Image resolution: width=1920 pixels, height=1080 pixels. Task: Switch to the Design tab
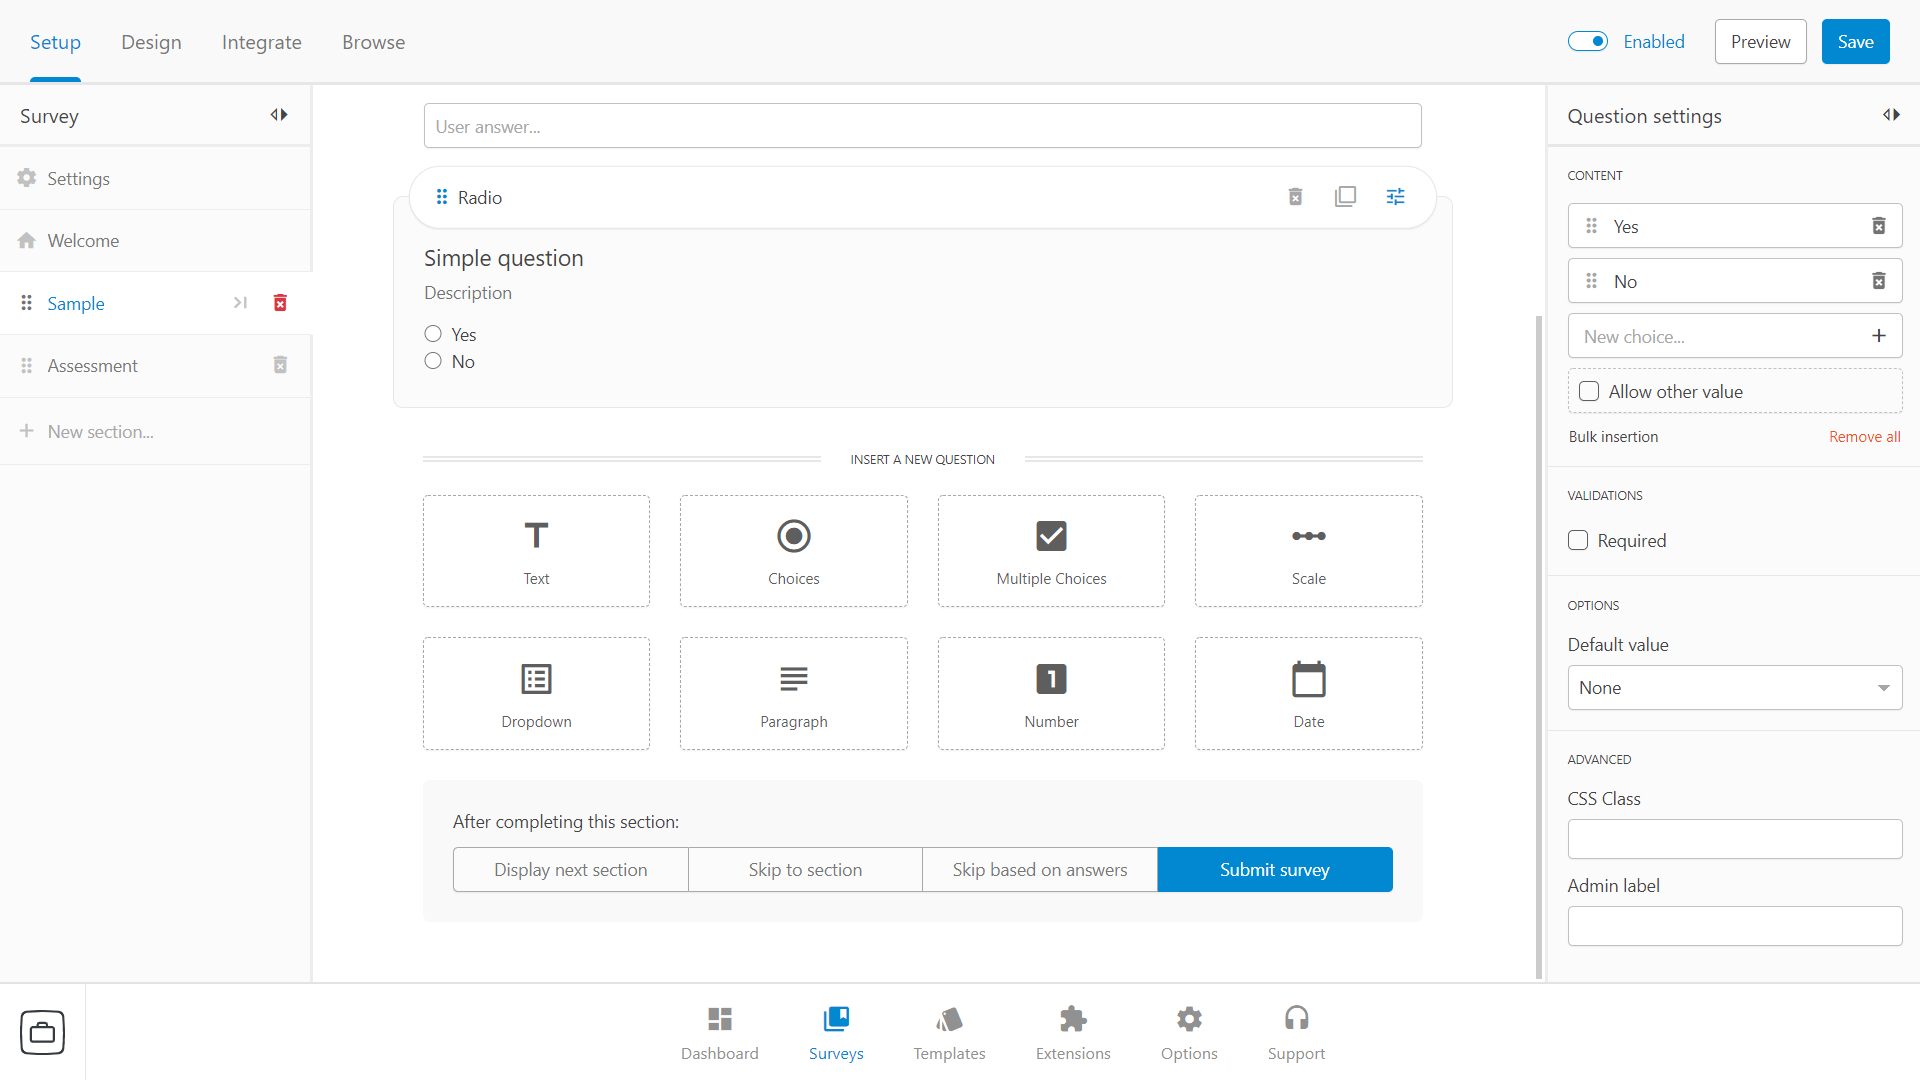(151, 42)
